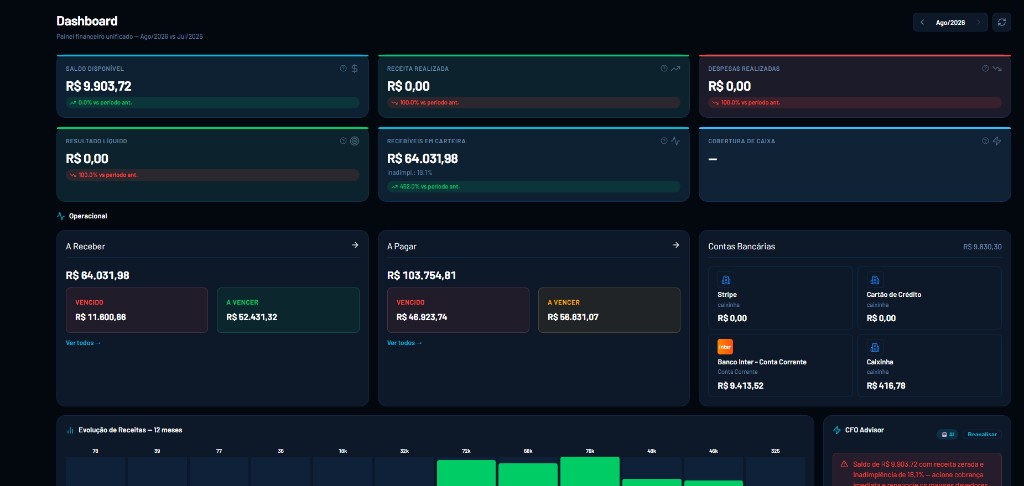Click the 'Operacional' section label
1024x486 pixels.
[x=88, y=216]
